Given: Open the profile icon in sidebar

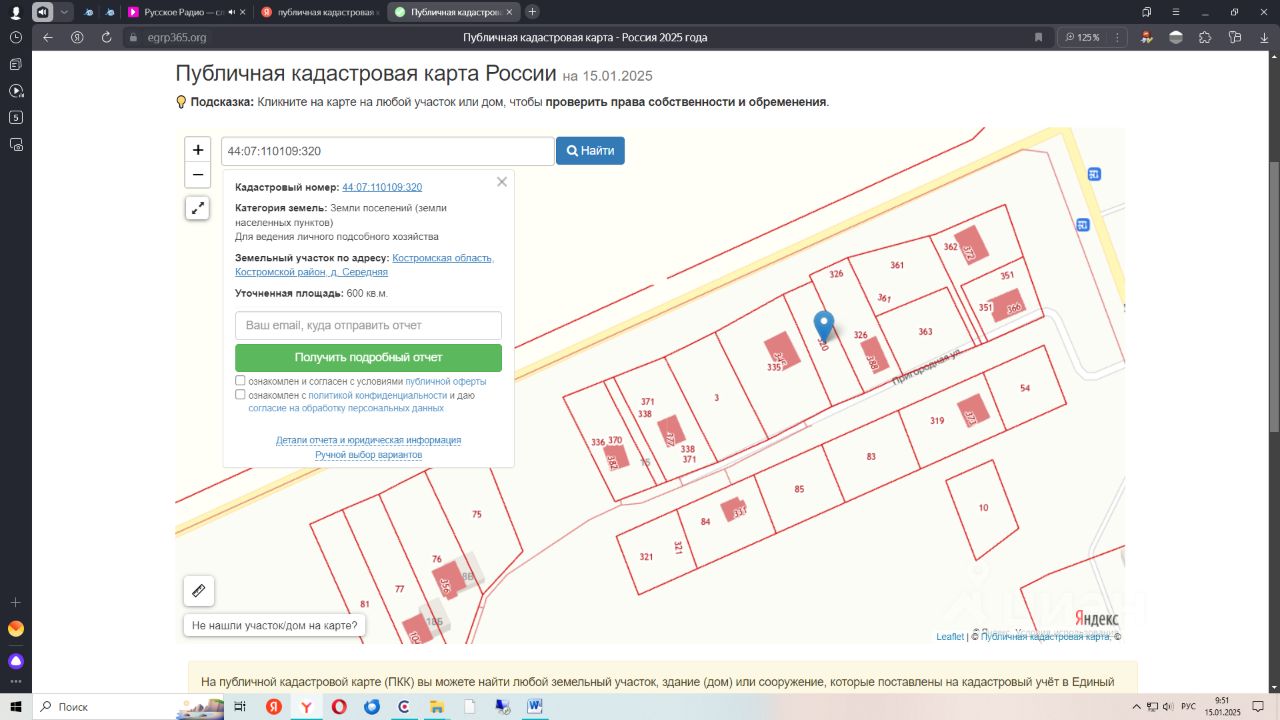Looking at the screenshot, I should click(x=15, y=12).
